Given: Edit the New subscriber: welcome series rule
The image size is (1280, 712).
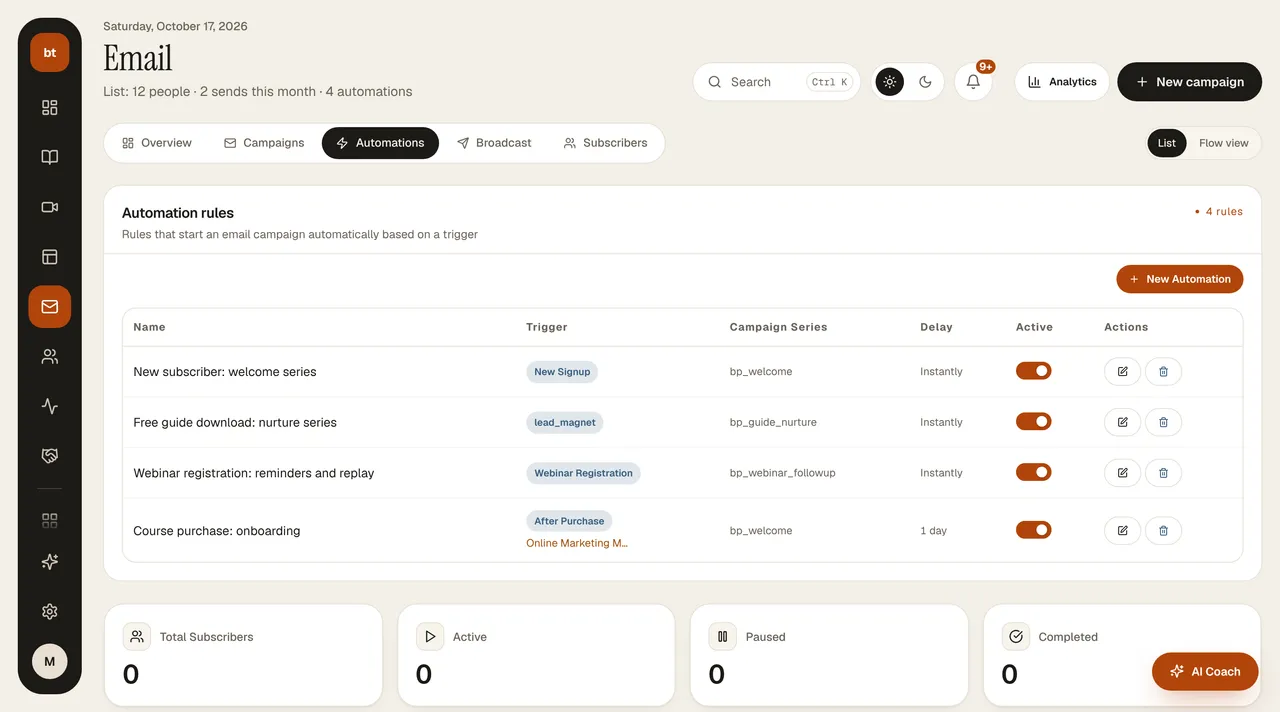Looking at the screenshot, I should (x=1123, y=371).
